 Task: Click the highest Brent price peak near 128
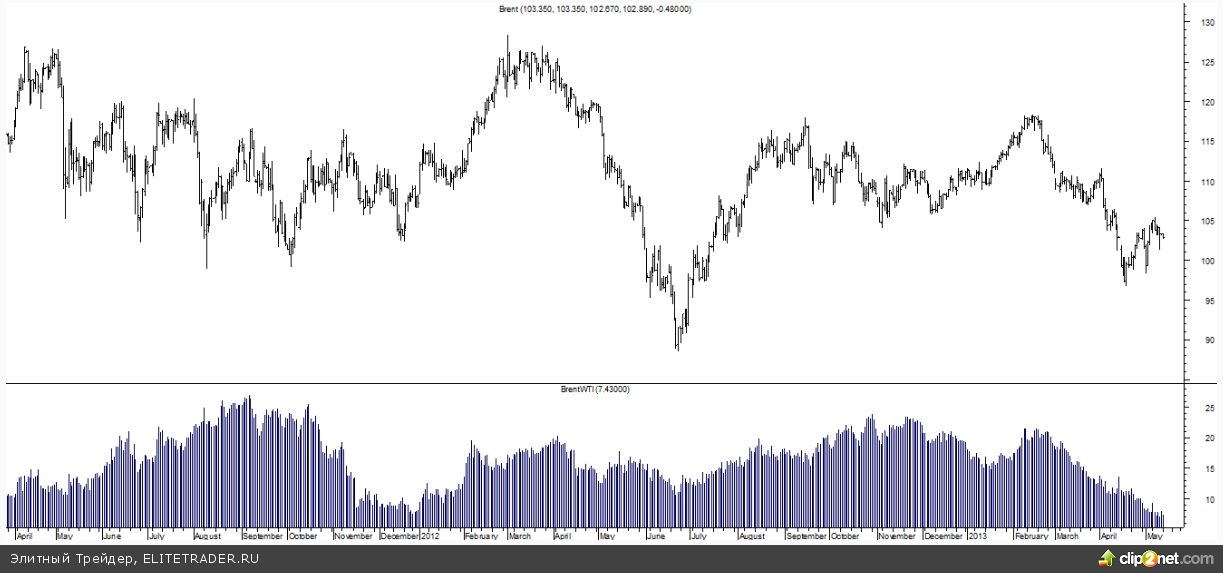[508, 40]
